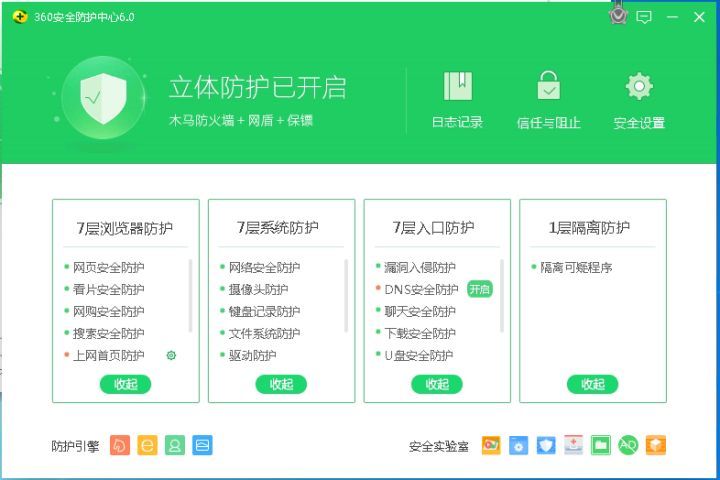Select 隔离可疑程序 item
The width and height of the screenshot is (720, 480).
[x=576, y=267]
